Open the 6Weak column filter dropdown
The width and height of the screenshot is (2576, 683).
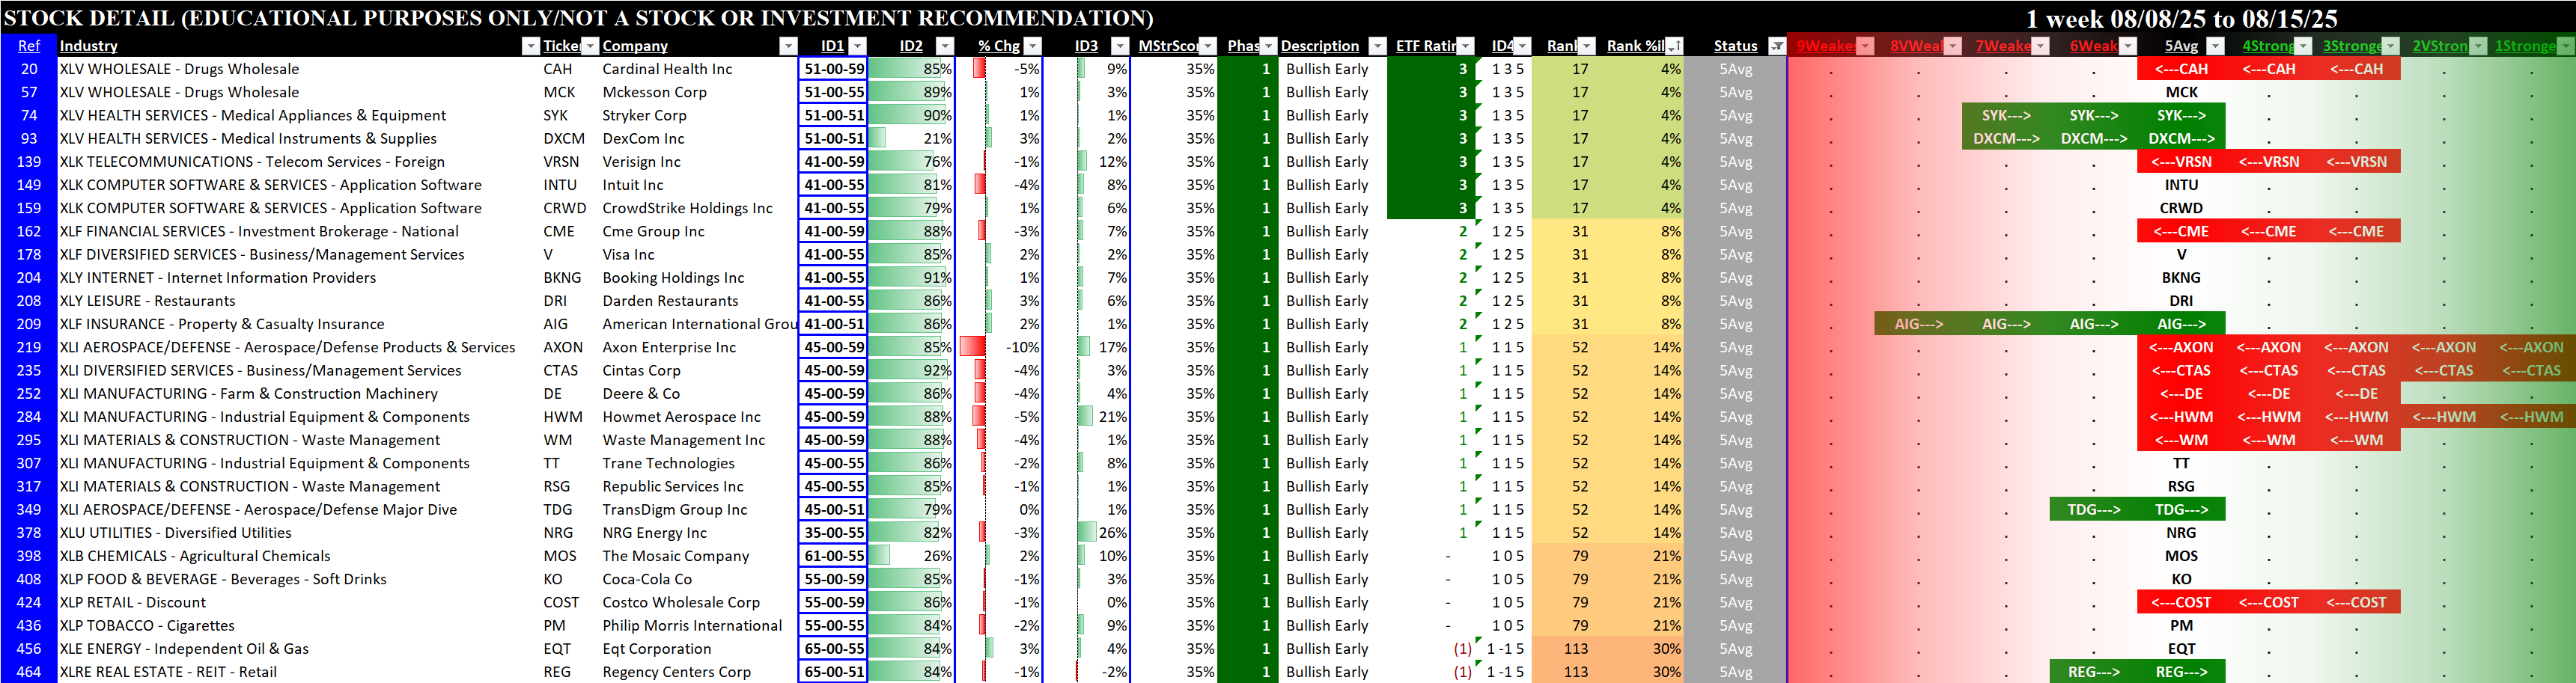tap(2128, 46)
